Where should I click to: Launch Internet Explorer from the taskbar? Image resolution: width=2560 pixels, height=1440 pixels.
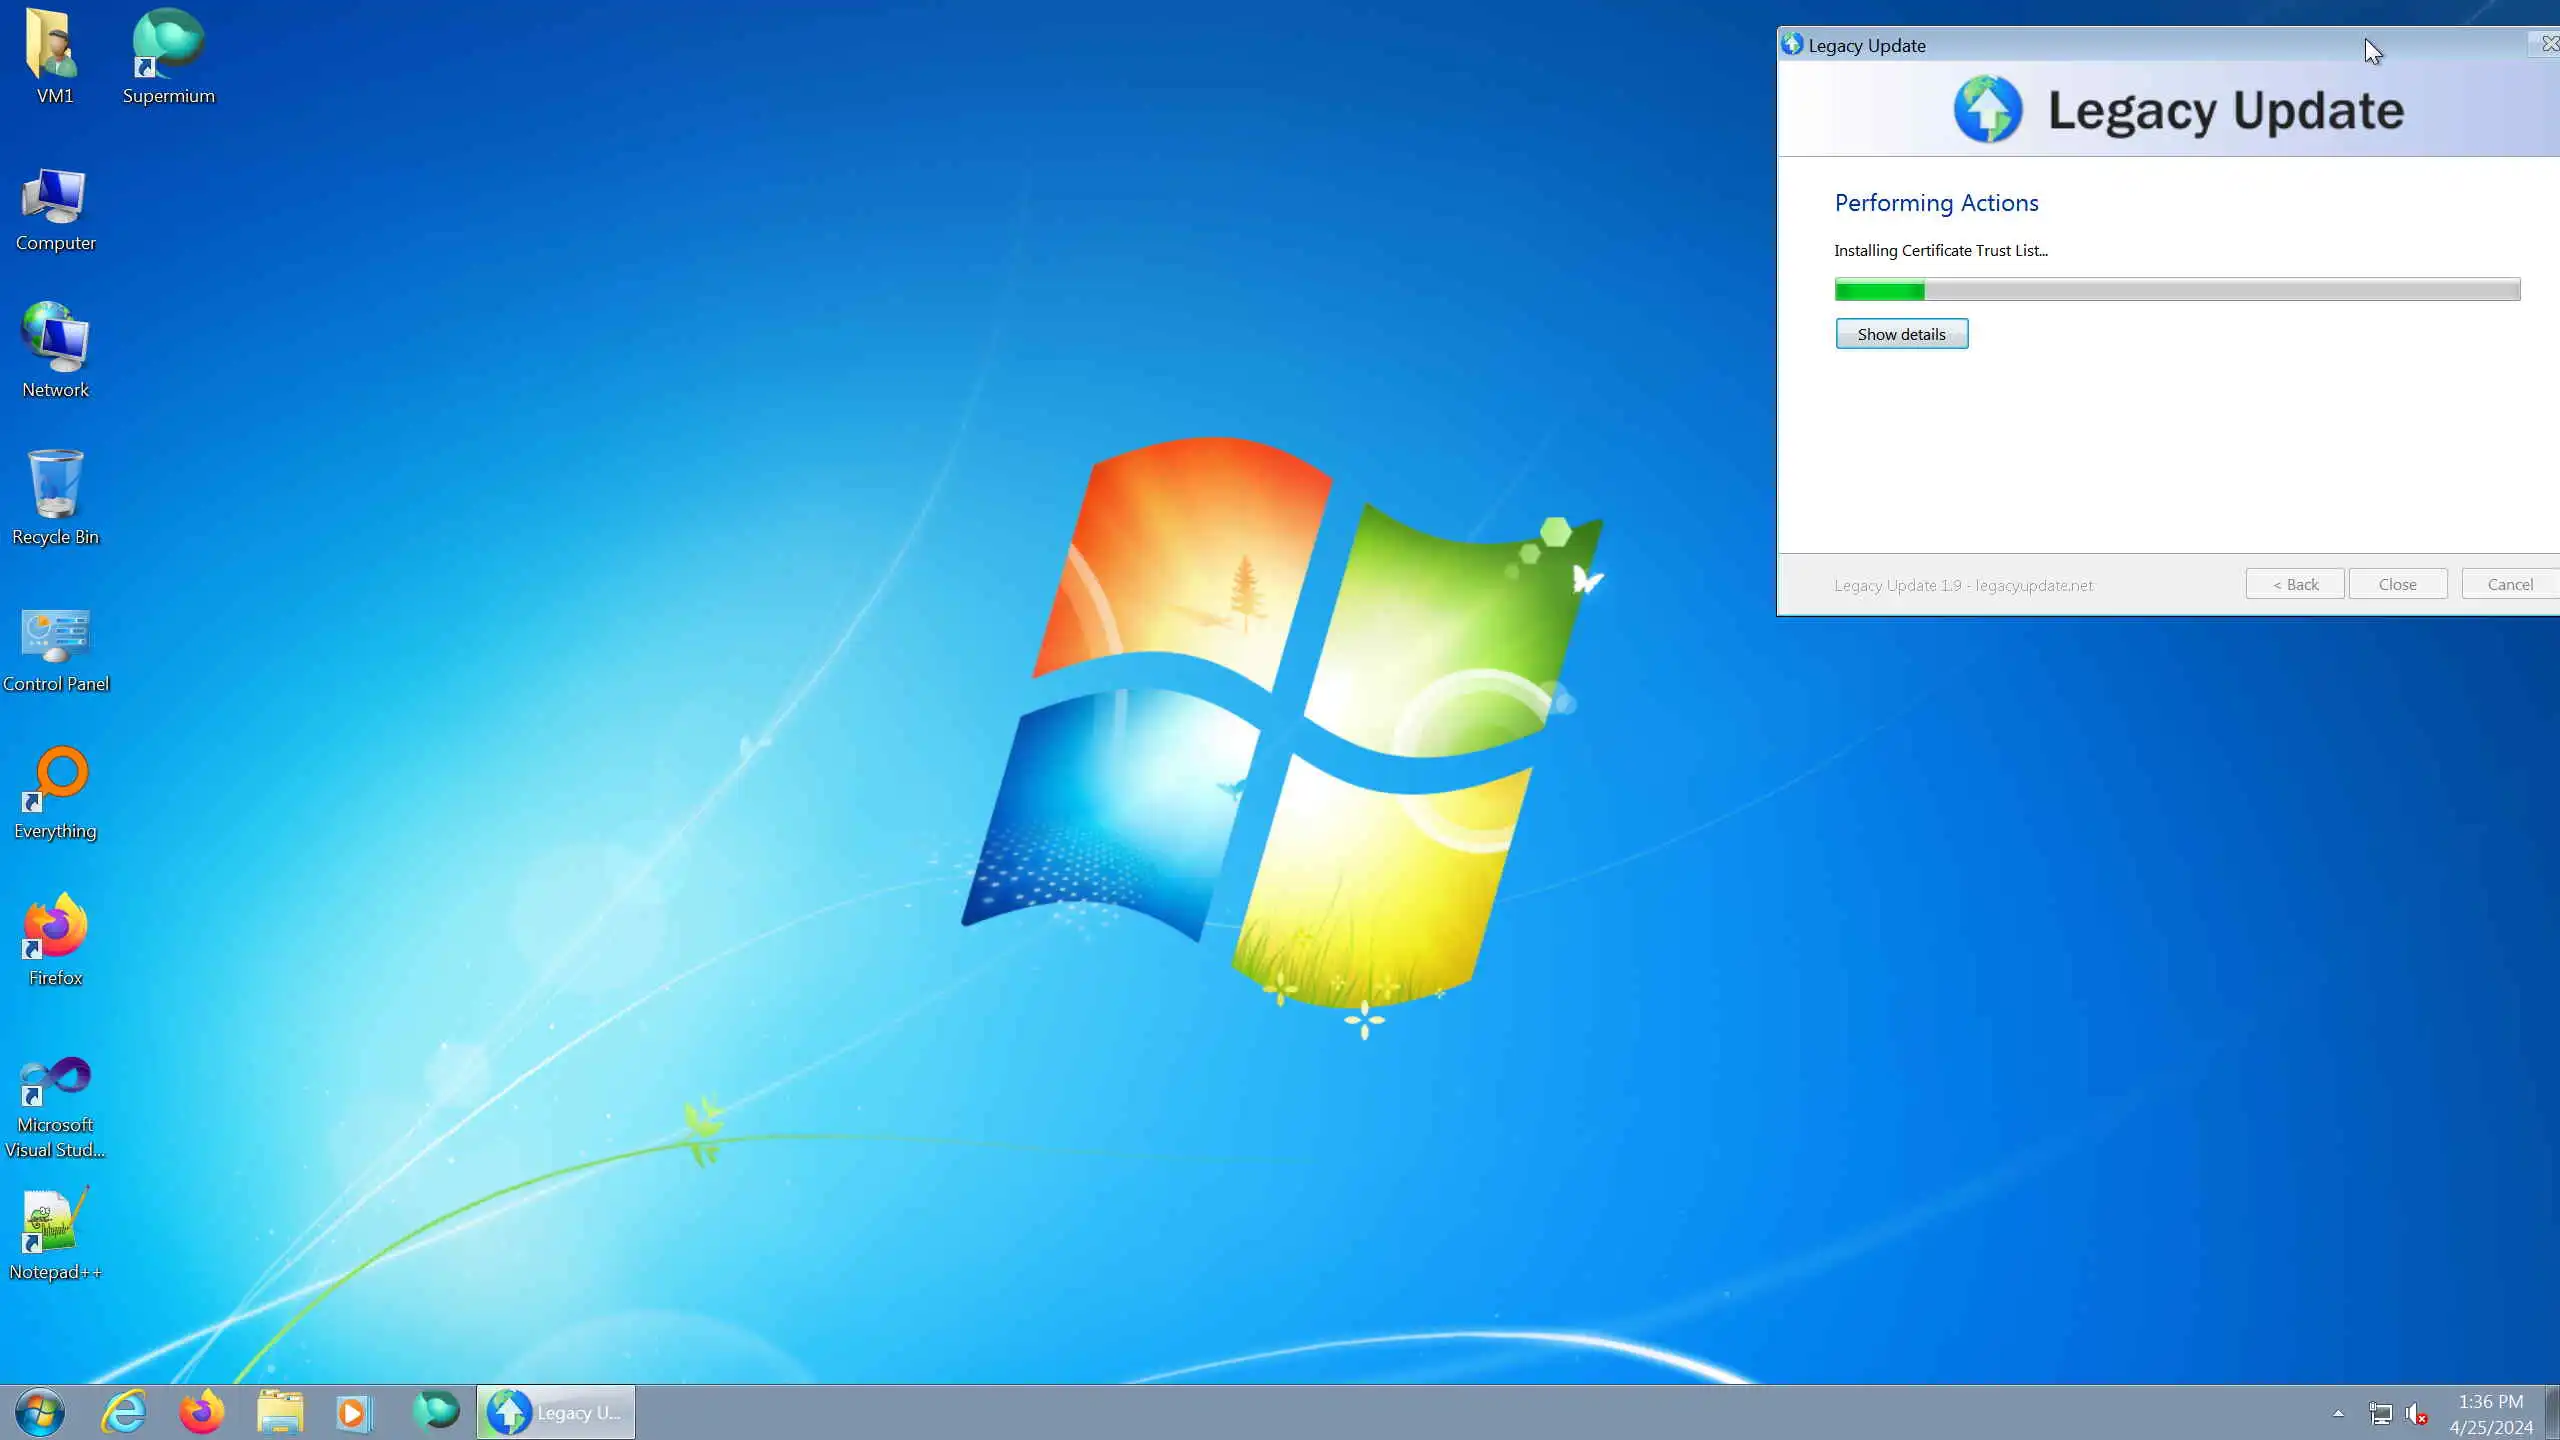click(124, 1412)
